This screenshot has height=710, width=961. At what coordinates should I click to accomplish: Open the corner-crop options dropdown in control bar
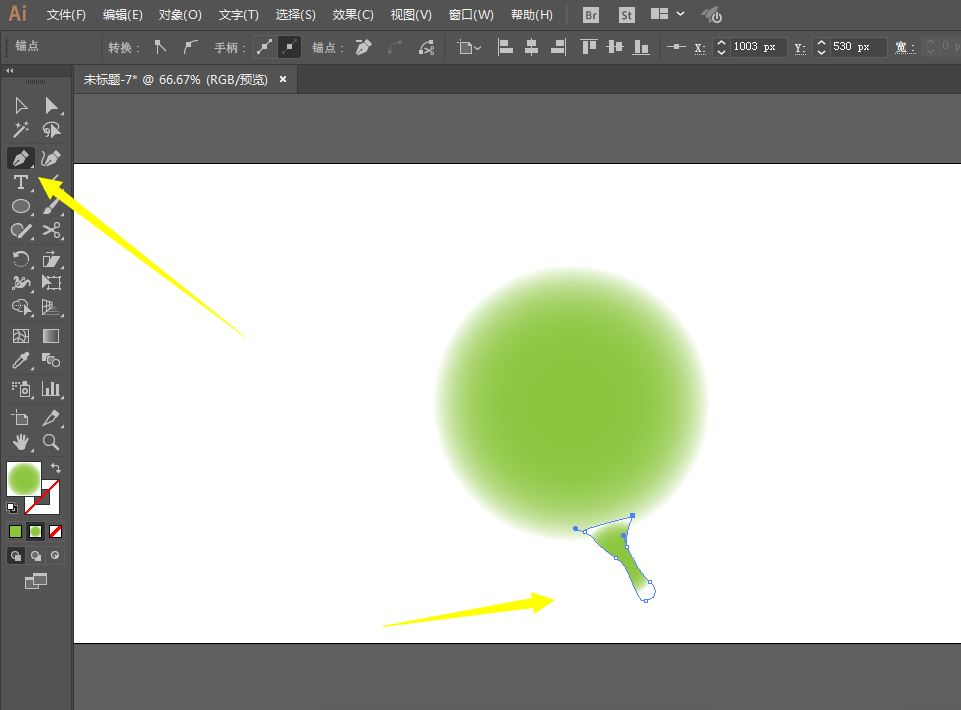tap(469, 47)
